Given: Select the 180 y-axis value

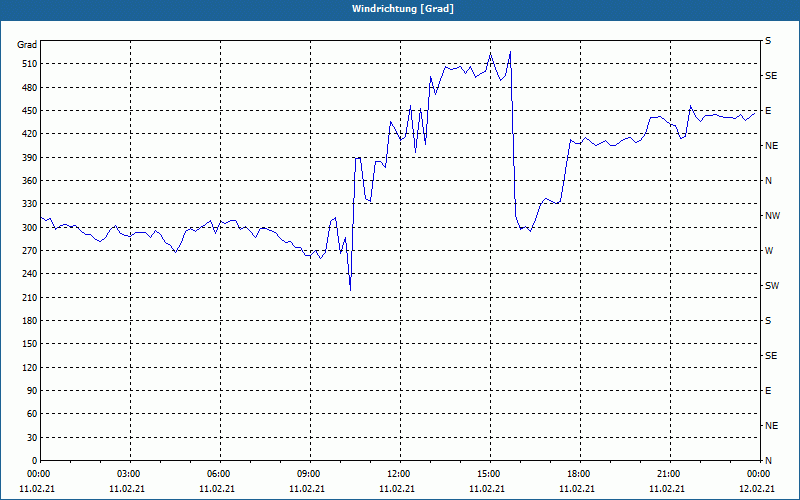Looking at the screenshot, I should coord(30,321).
